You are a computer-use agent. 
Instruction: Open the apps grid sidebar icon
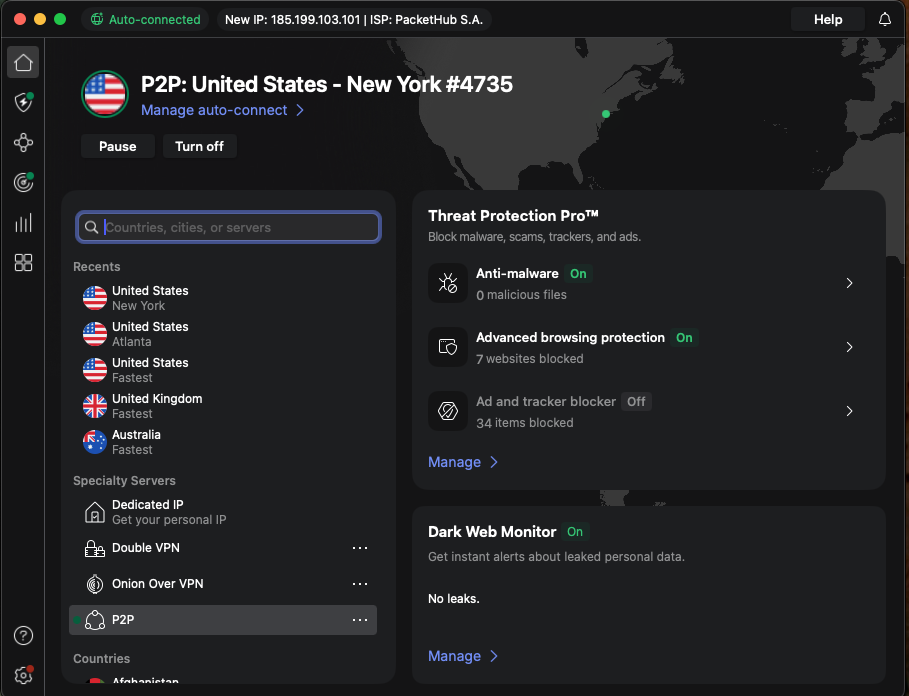23,263
